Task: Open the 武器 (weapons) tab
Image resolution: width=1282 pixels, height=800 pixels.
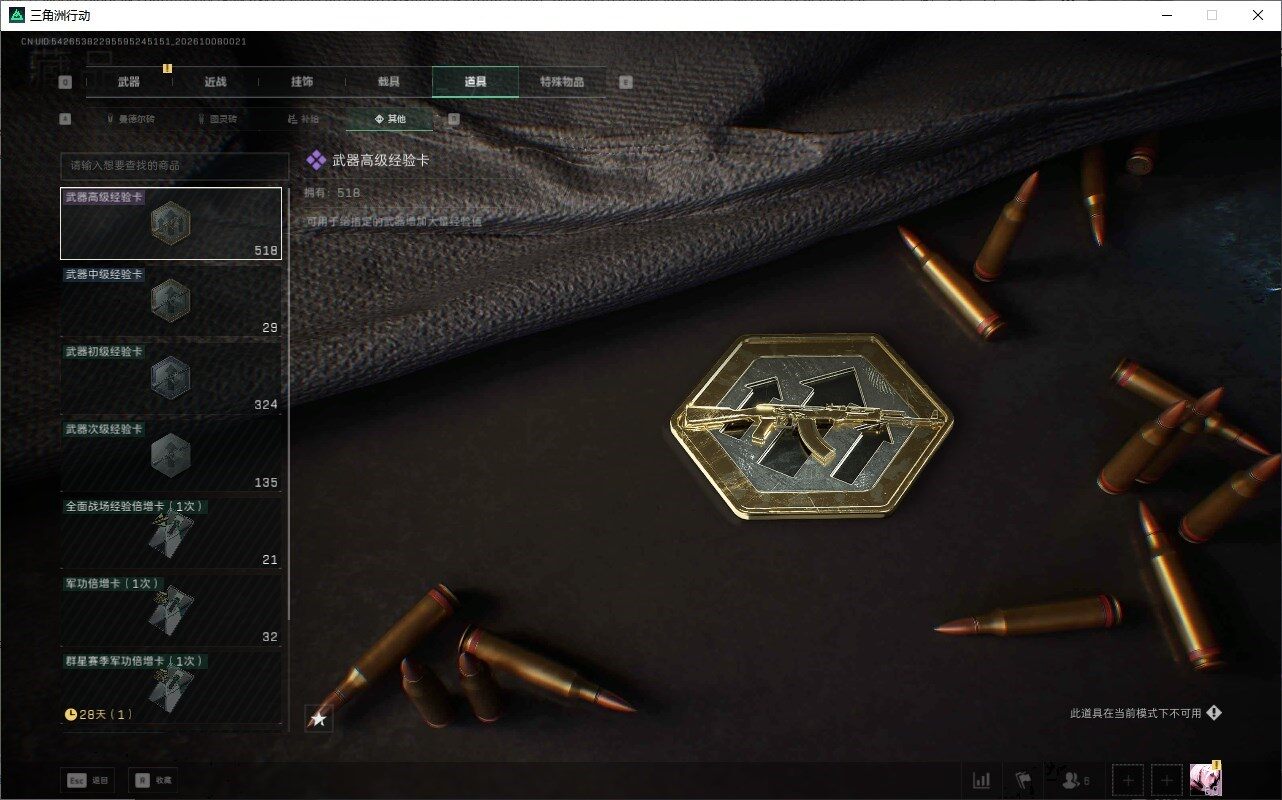Action: (x=129, y=82)
